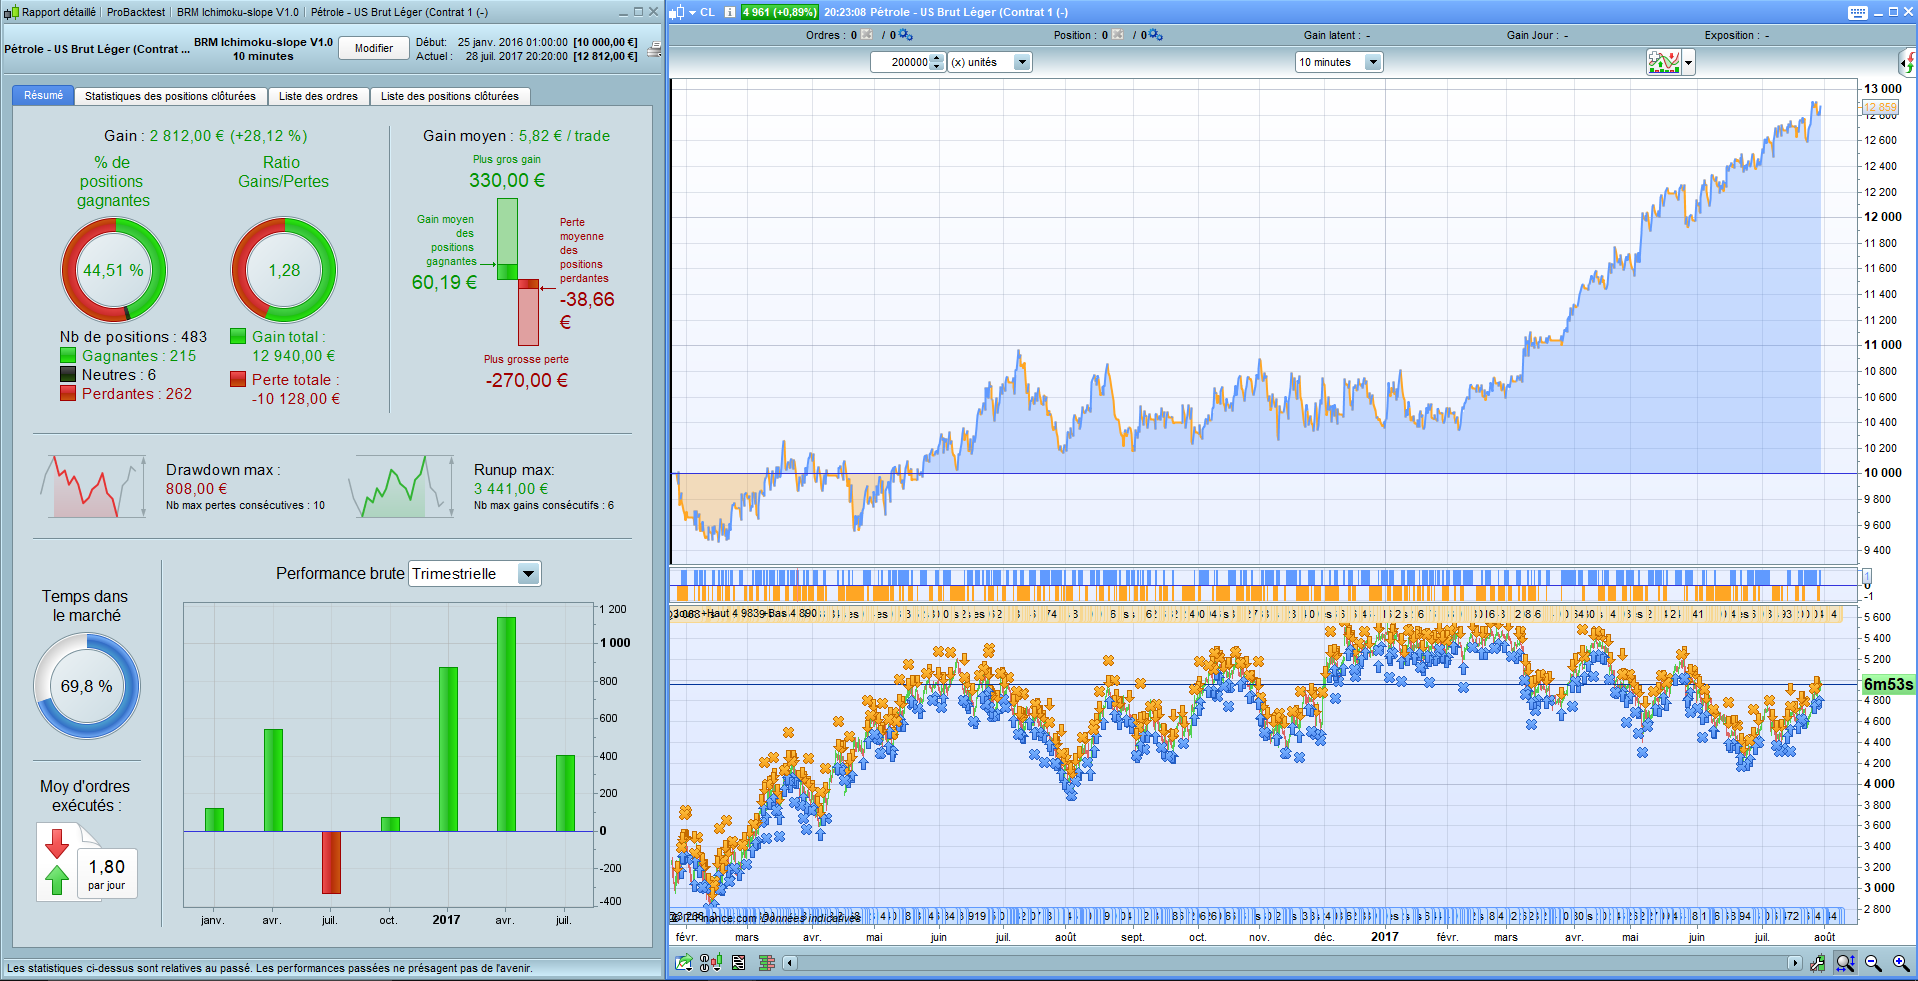Image resolution: width=1918 pixels, height=981 pixels.
Task: Zoom in on the chart
Action: [x=1901, y=963]
